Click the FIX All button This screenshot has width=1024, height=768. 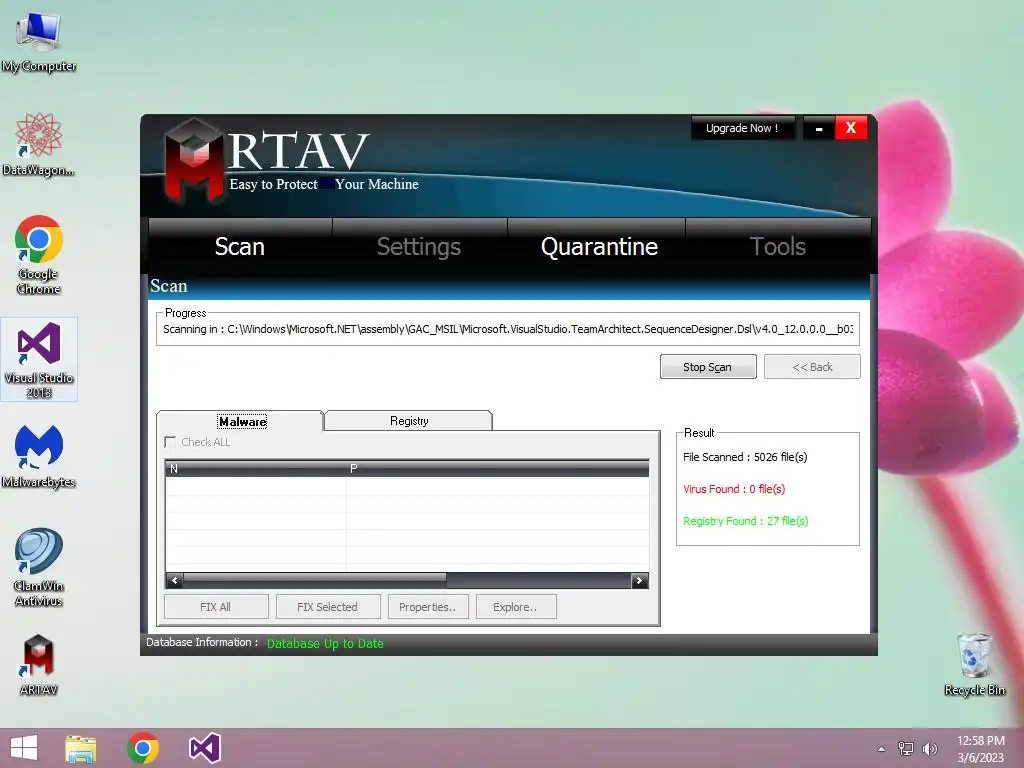[216, 607]
